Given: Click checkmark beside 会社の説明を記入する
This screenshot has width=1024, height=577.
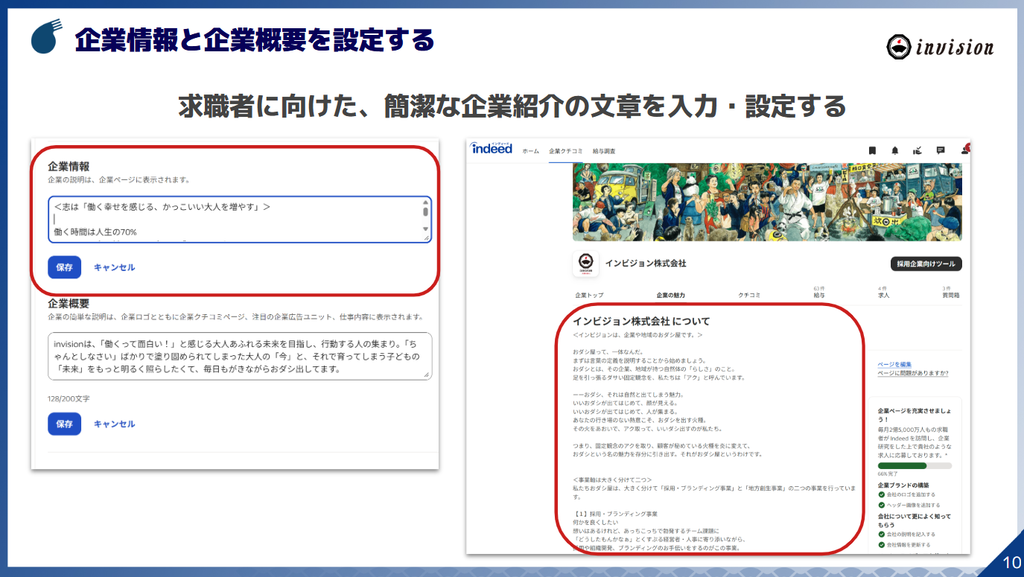Looking at the screenshot, I should point(882,534).
